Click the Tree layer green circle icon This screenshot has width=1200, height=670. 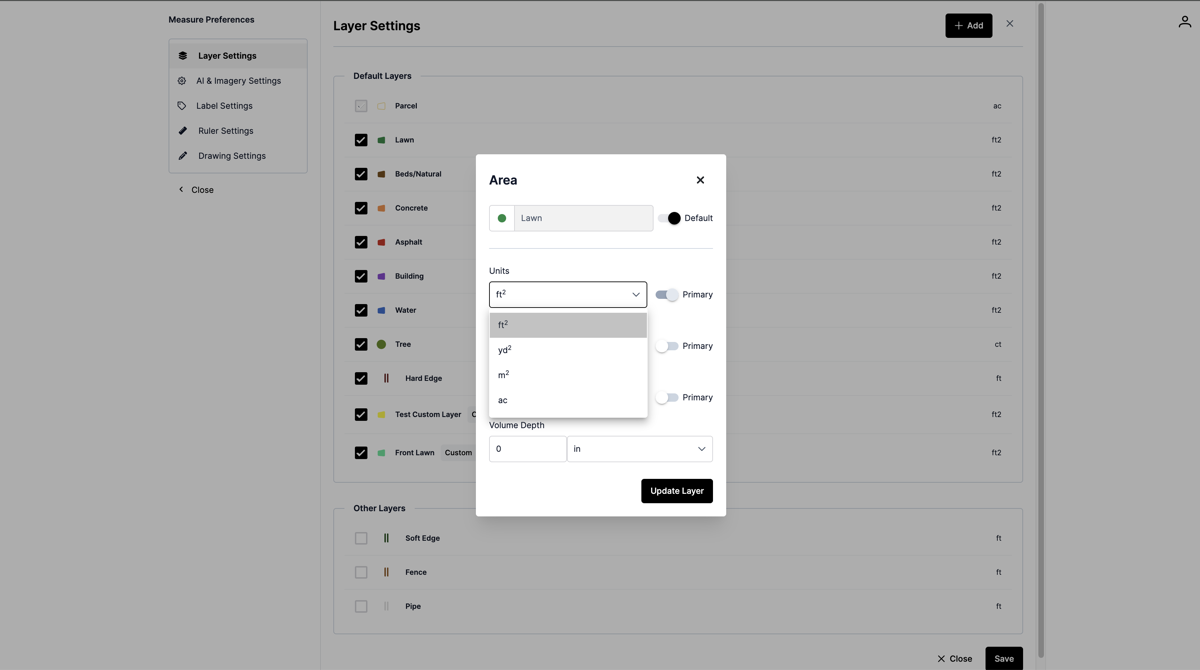pyautogui.click(x=381, y=344)
